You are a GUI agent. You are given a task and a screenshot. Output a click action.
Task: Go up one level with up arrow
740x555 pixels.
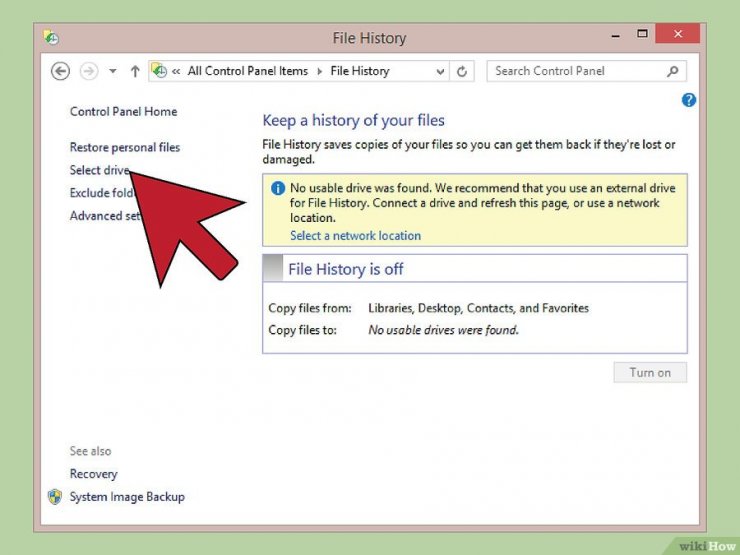click(135, 71)
